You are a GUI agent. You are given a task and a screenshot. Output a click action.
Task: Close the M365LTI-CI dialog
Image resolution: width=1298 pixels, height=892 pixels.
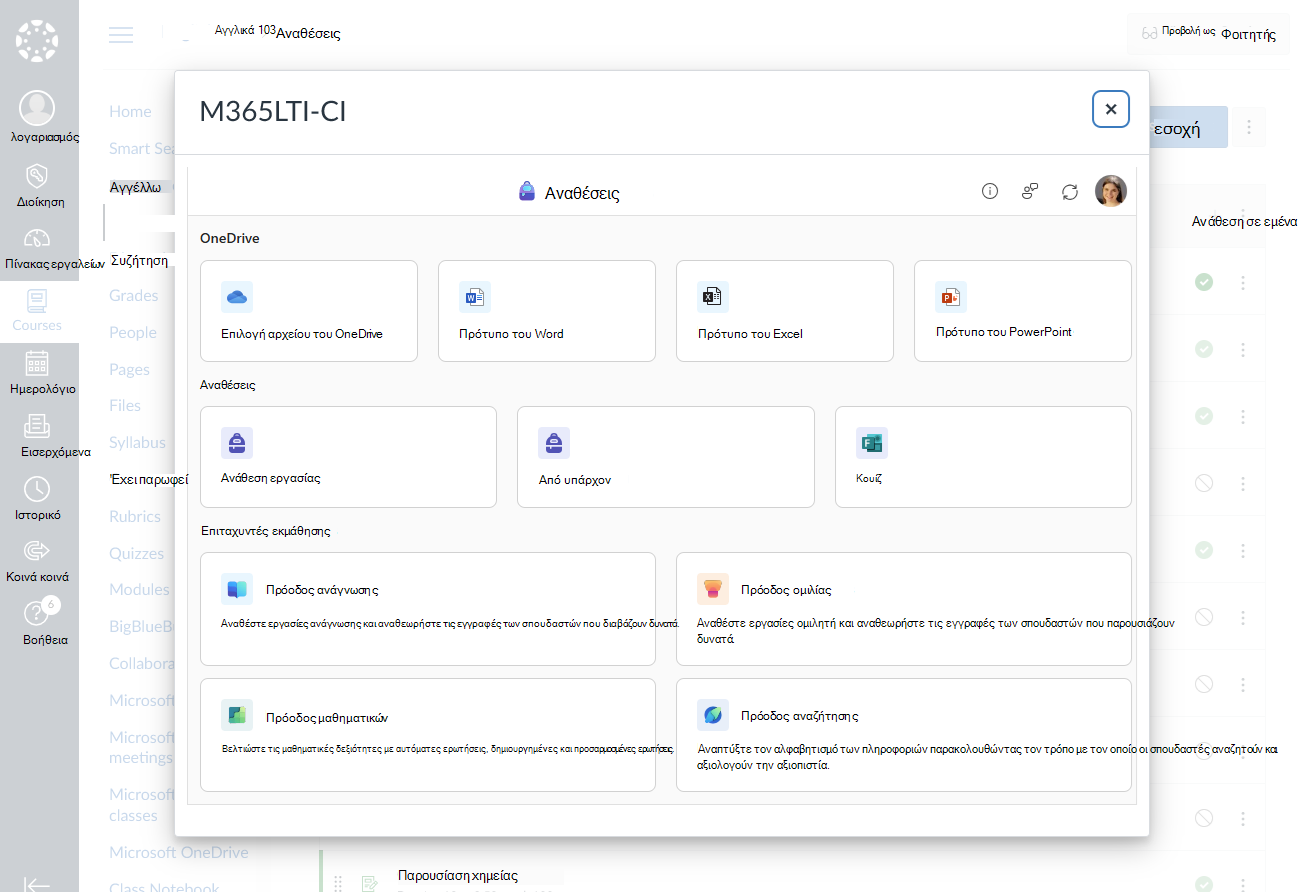1111,109
